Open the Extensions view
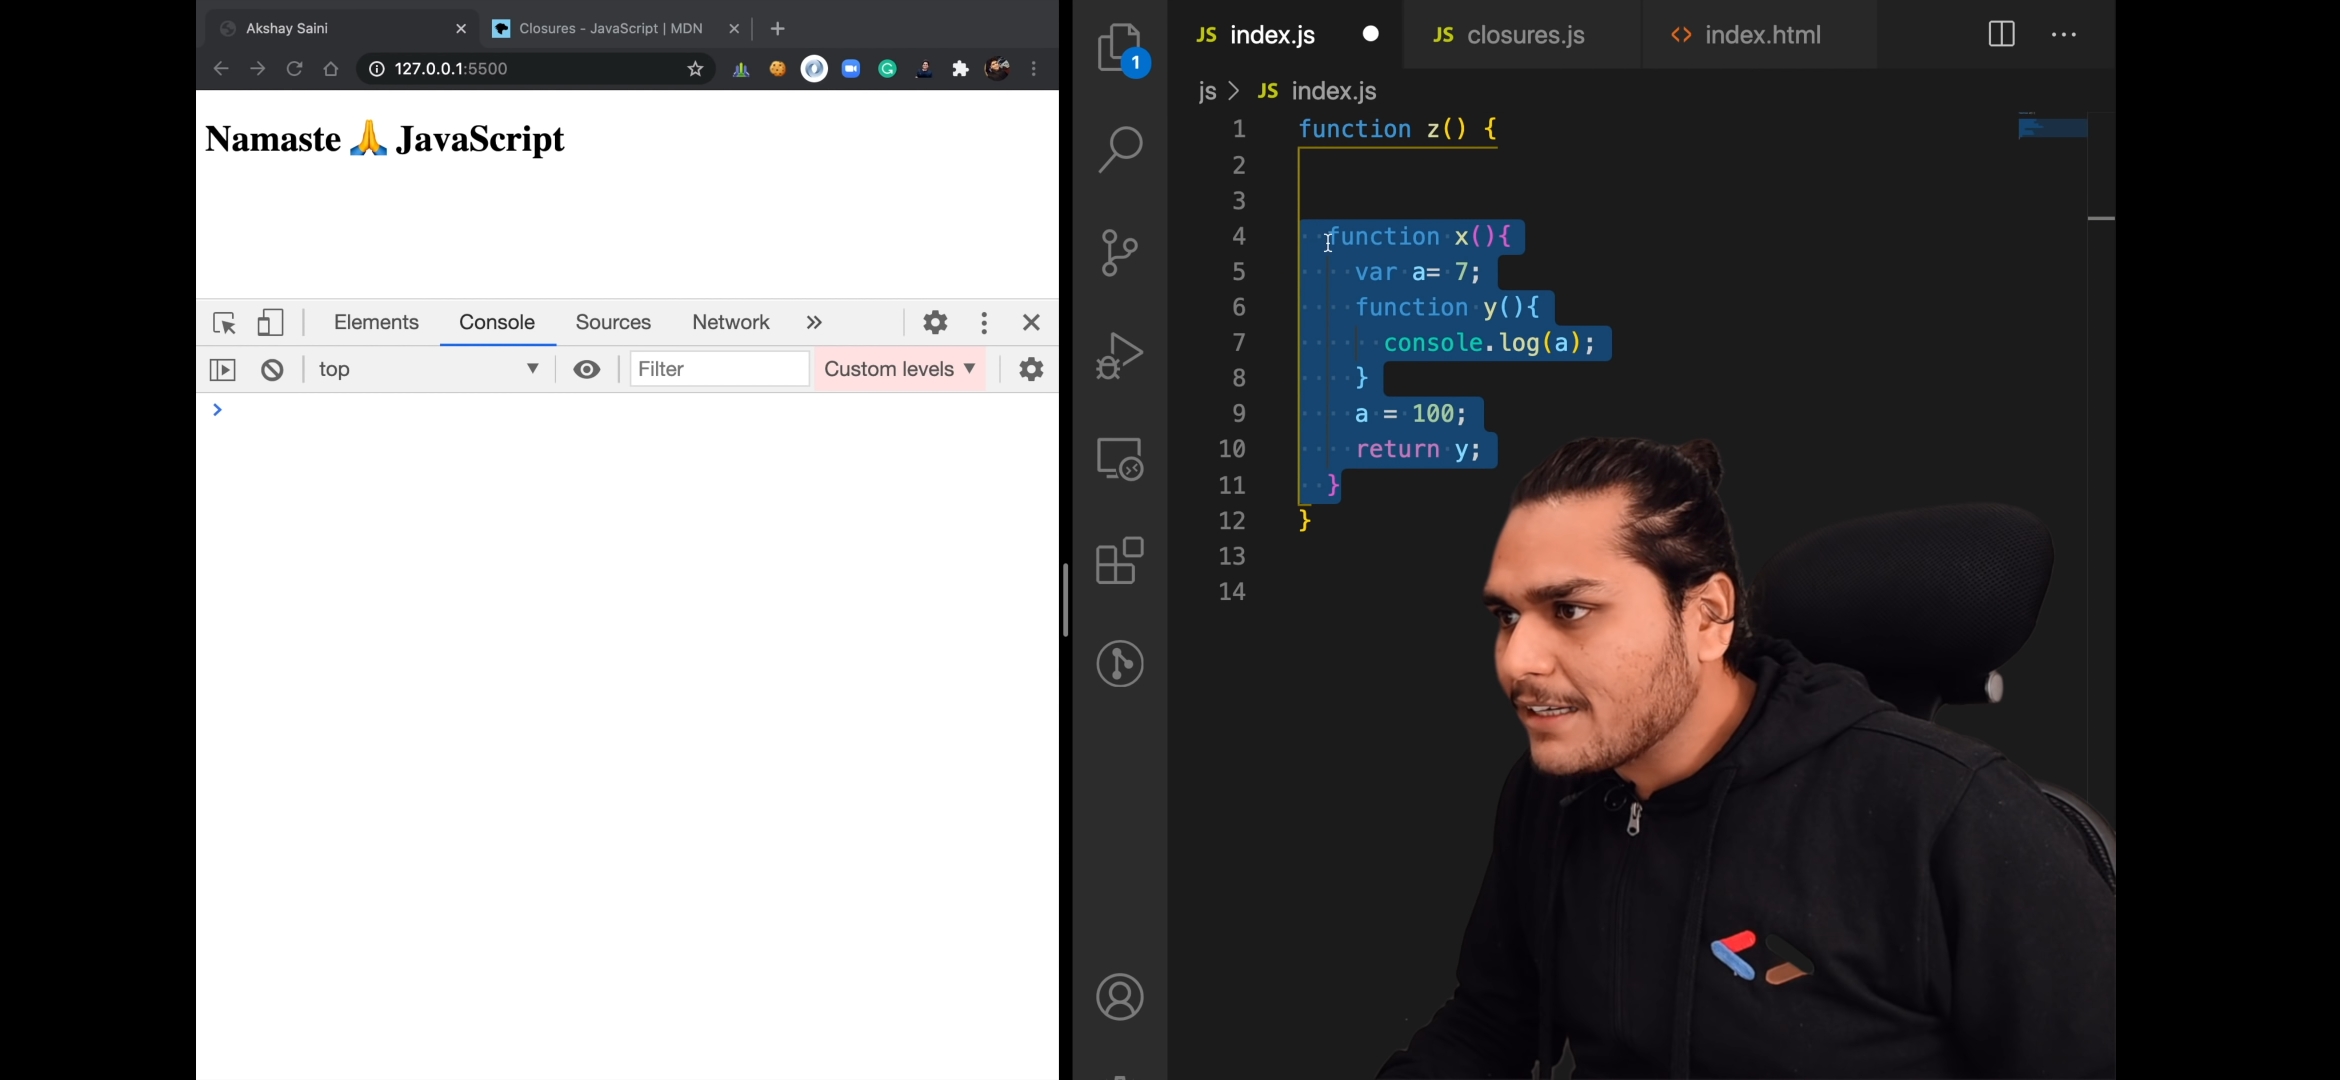Image resolution: width=2340 pixels, height=1080 pixels. point(1120,560)
